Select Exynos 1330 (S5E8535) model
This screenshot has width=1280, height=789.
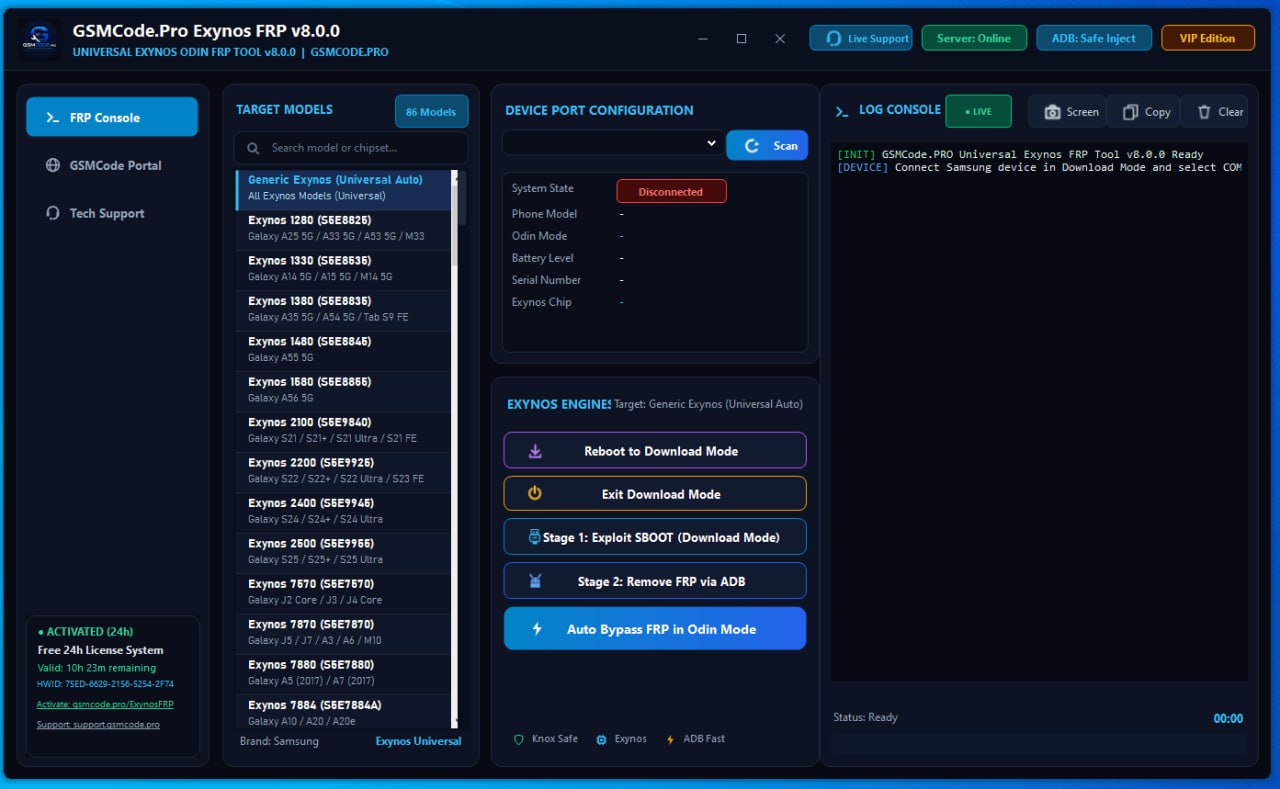click(x=343, y=268)
